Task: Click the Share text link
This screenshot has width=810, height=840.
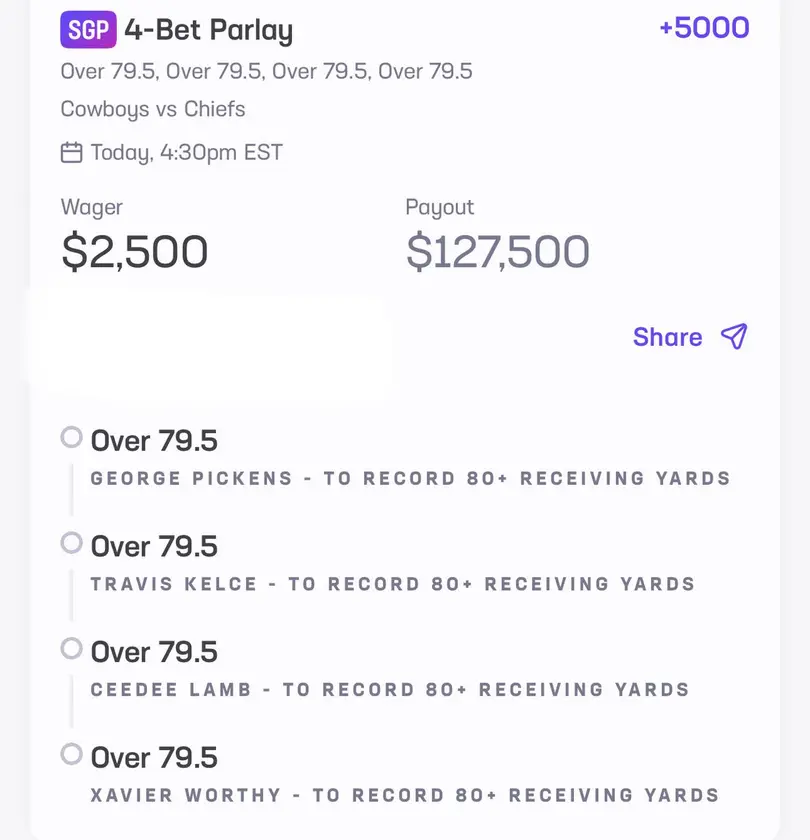Action: (667, 337)
